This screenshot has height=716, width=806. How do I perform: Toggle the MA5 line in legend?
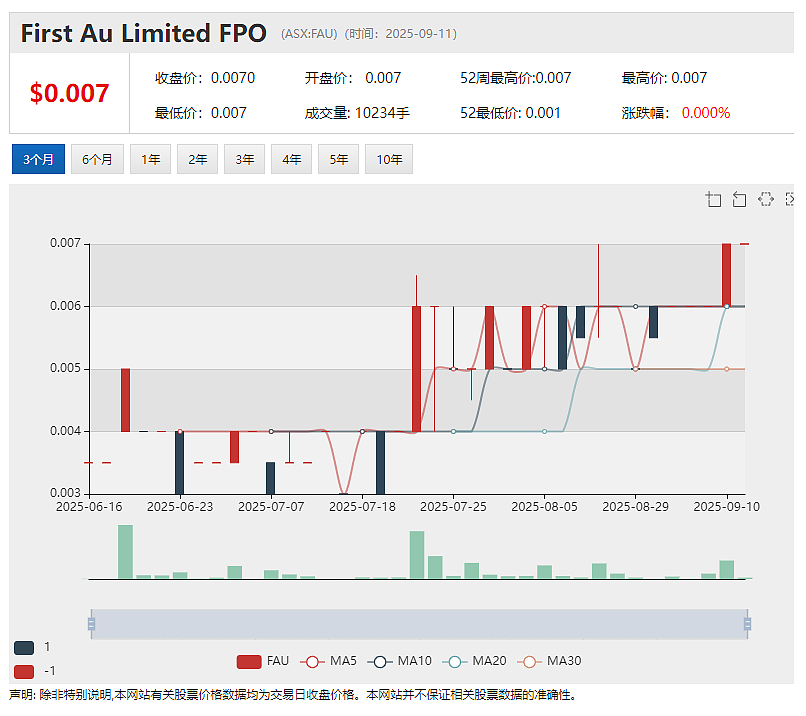coord(328,661)
